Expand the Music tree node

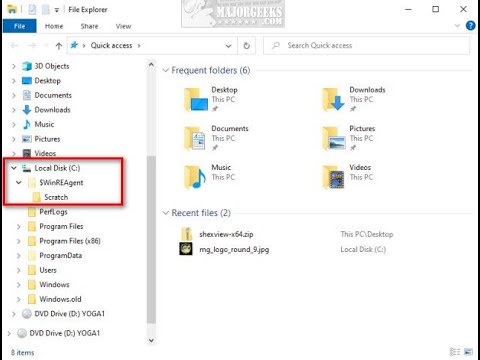tap(14, 124)
